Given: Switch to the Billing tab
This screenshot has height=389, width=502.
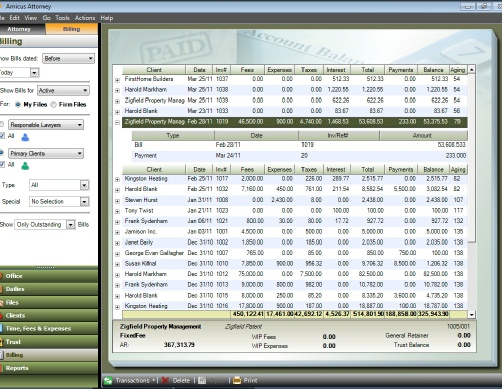Looking at the screenshot, I should point(72,29).
